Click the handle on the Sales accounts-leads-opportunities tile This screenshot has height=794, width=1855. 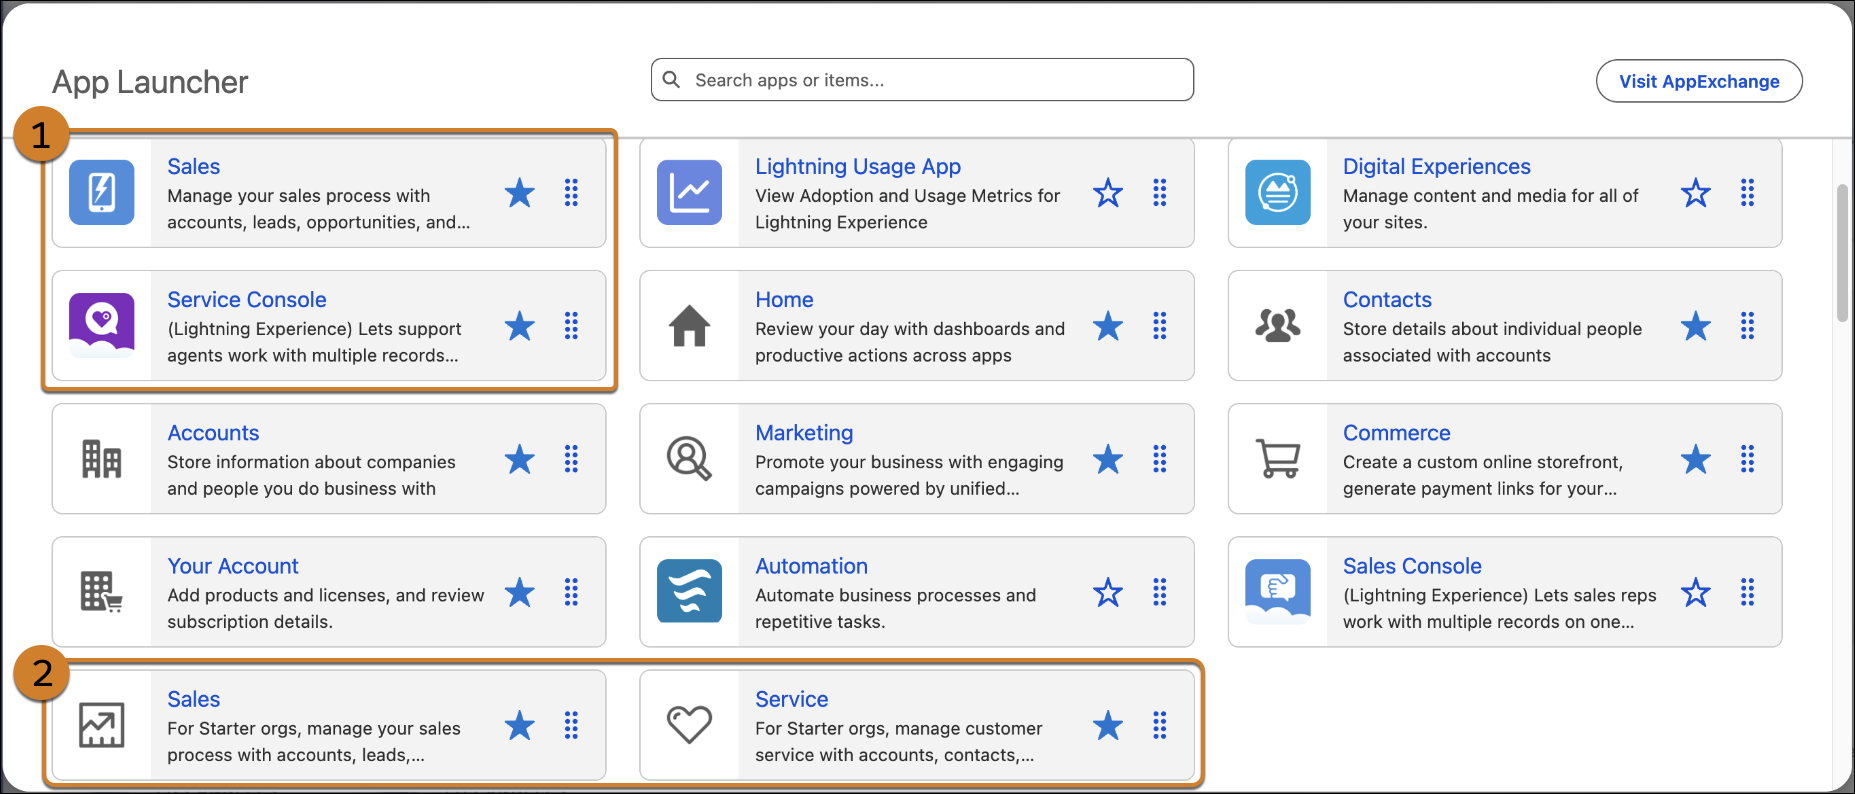(x=571, y=192)
